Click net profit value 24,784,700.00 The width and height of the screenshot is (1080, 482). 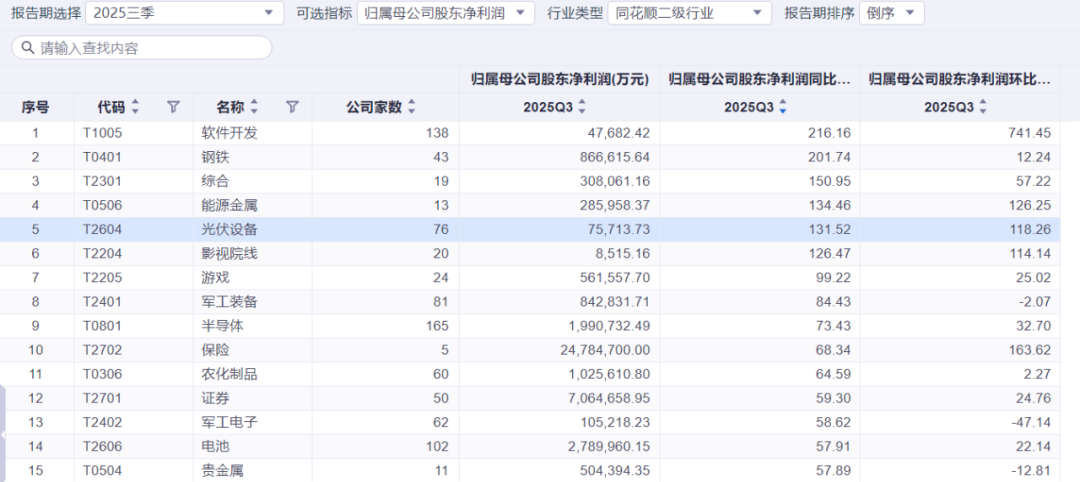point(605,350)
